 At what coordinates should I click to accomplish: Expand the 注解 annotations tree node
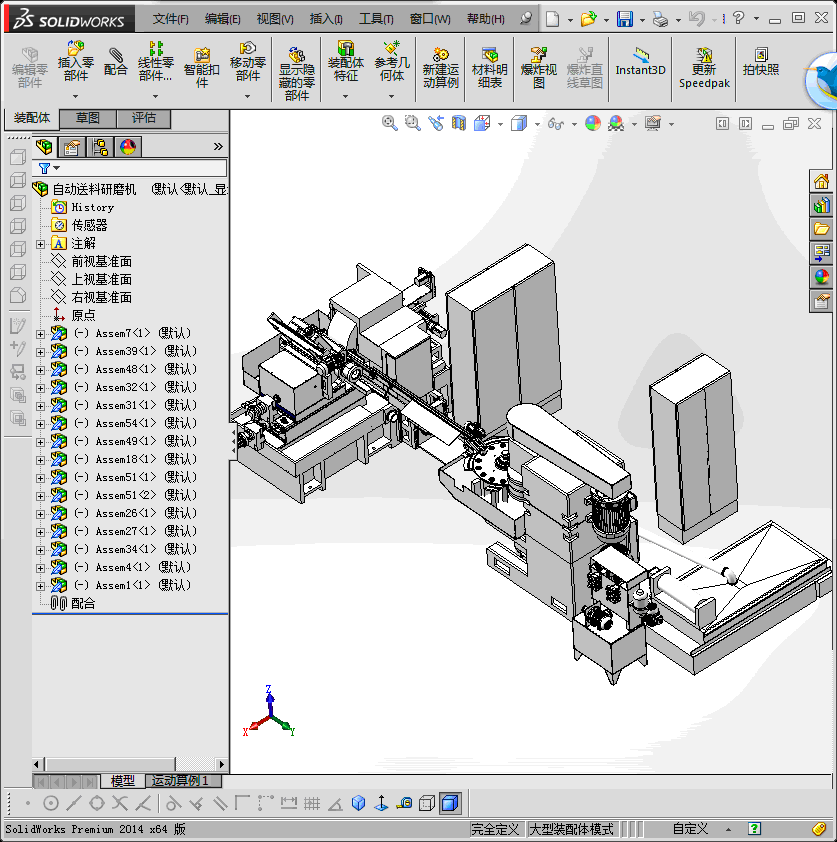[40, 243]
